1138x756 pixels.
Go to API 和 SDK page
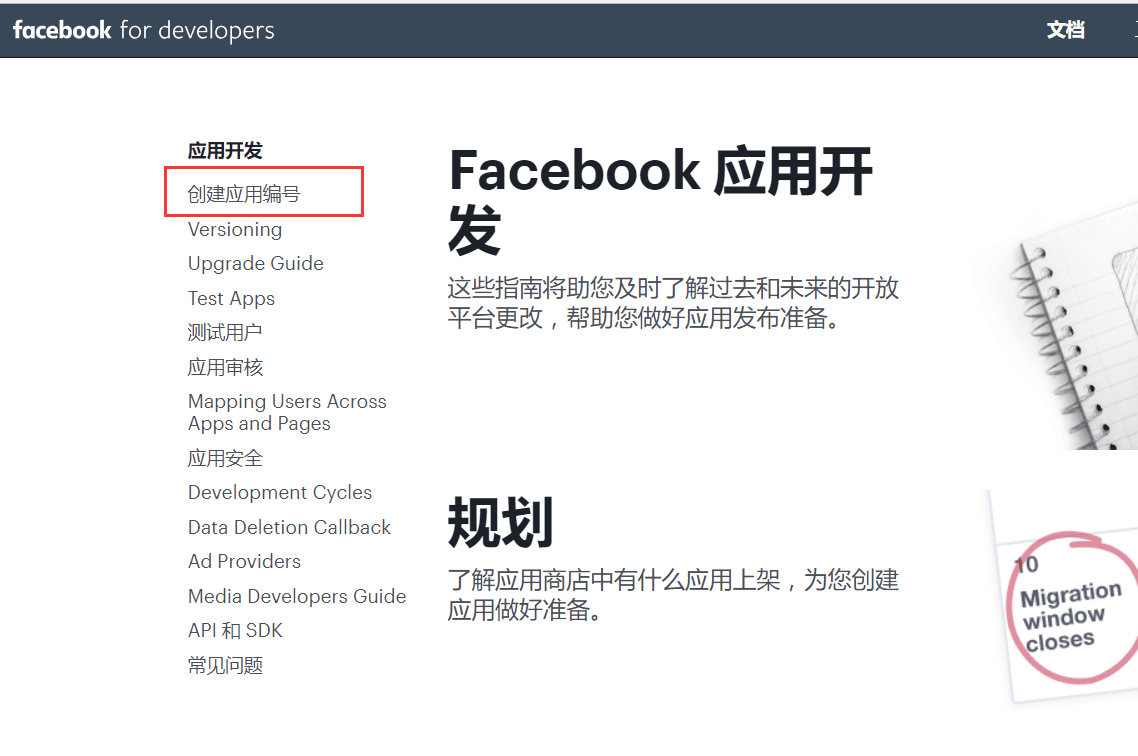pyautogui.click(x=235, y=630)
